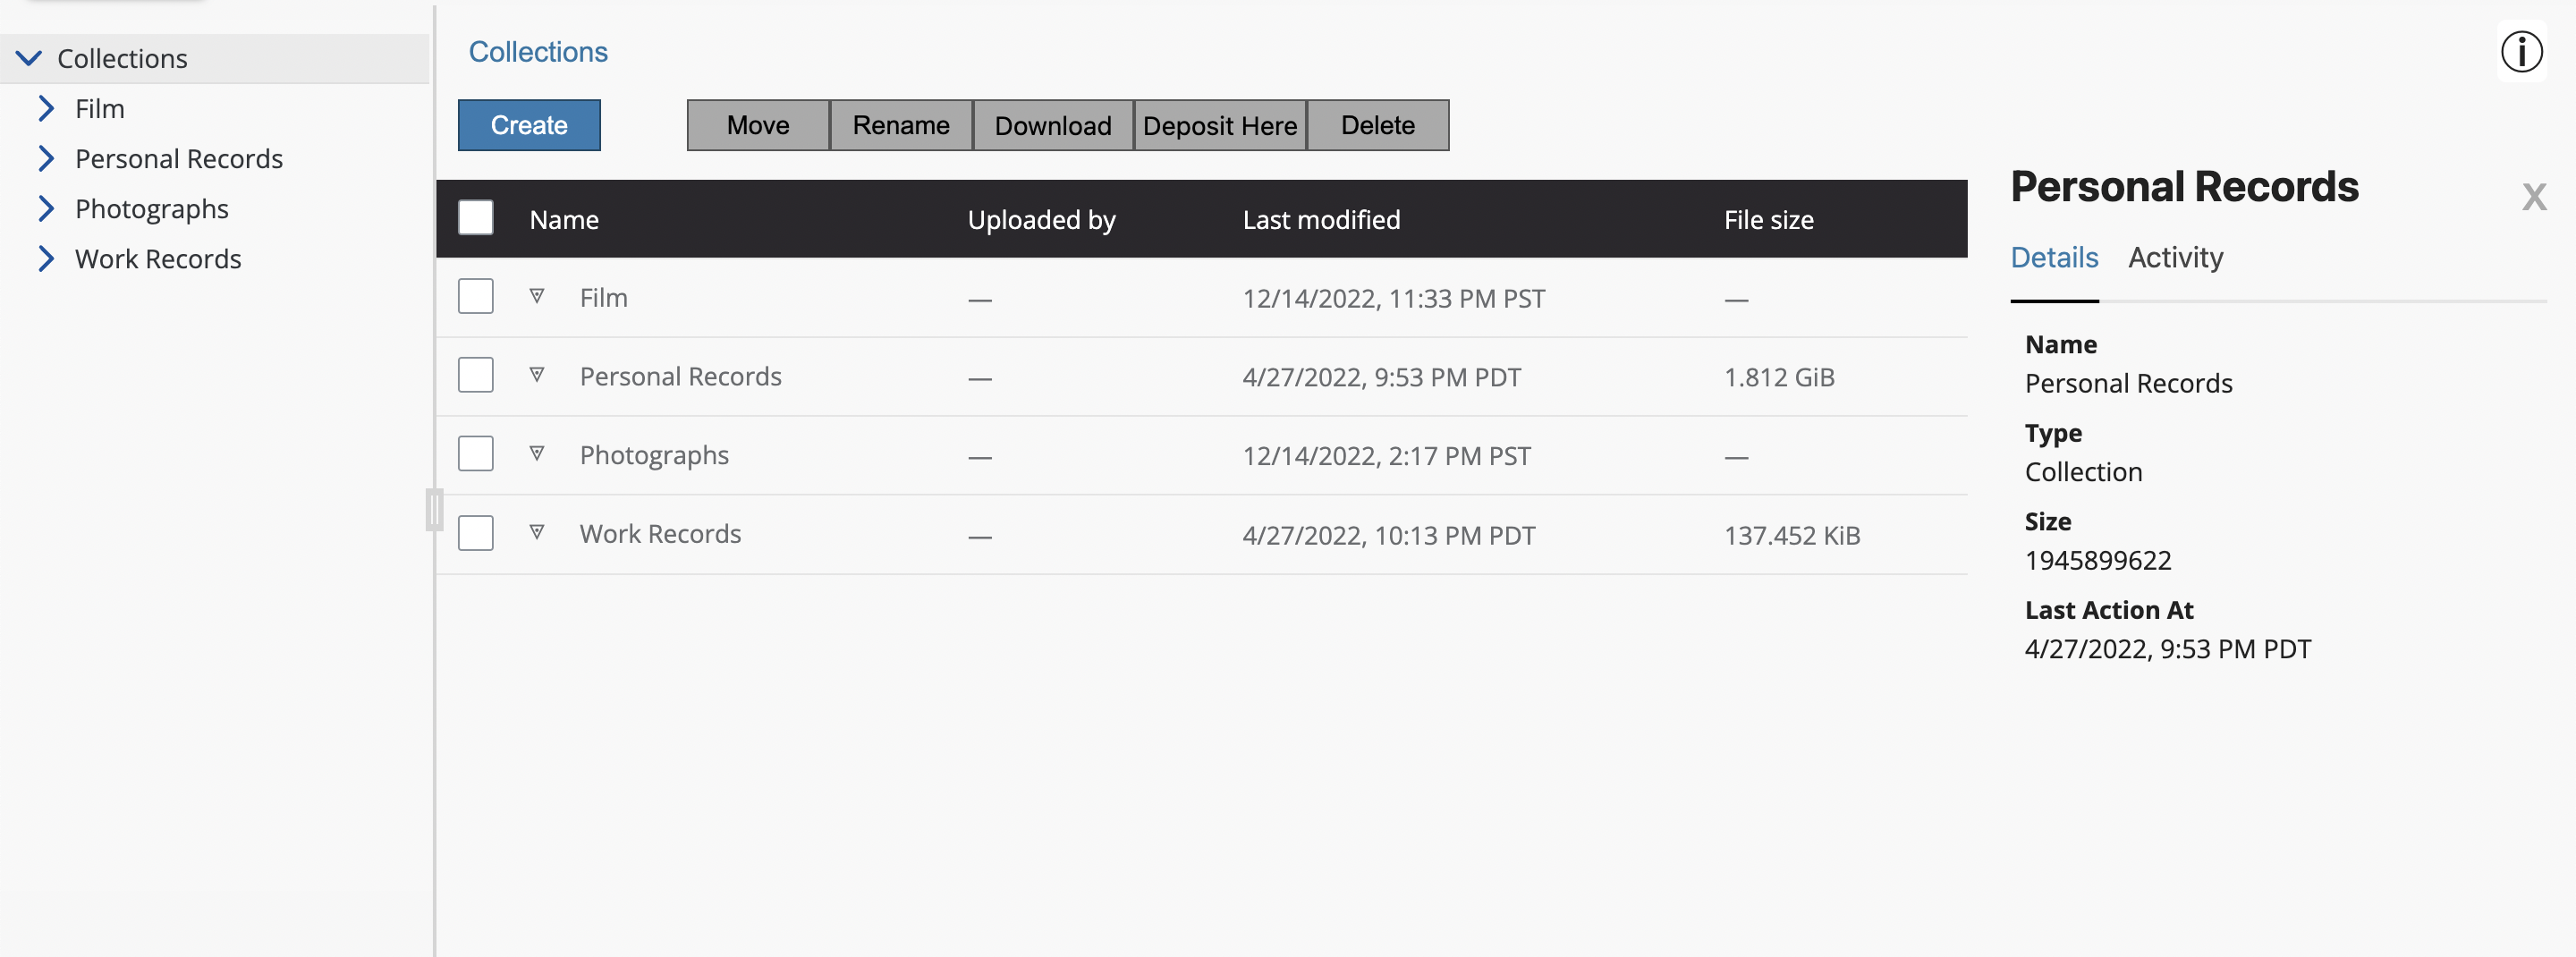Click the blue Create button
2576x957 pixels.
coord(529,125)
